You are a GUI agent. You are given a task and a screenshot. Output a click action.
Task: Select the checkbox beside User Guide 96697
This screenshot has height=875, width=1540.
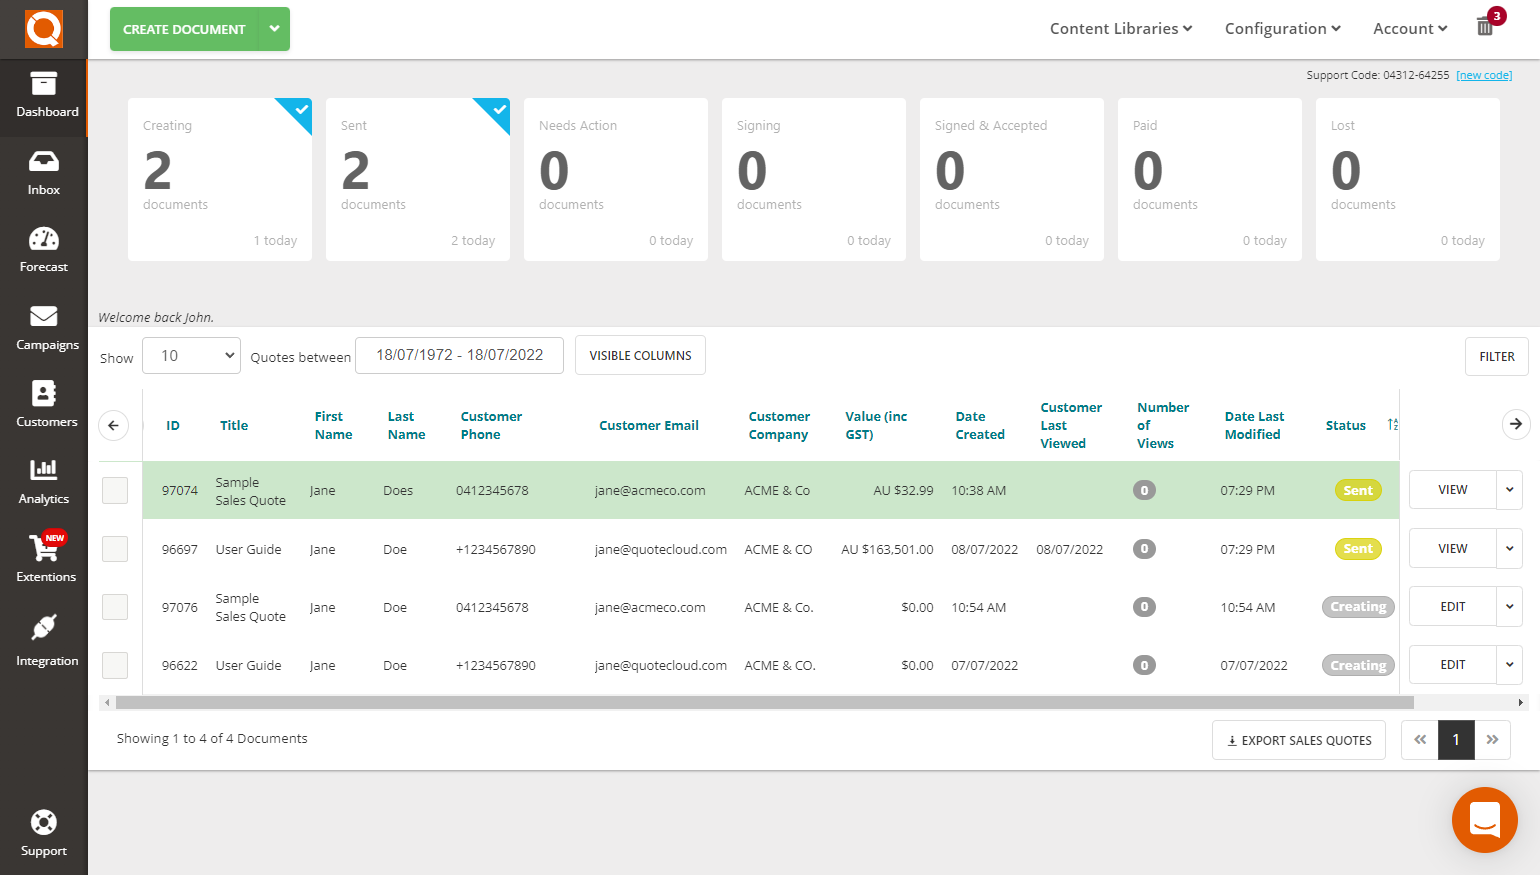click(x=113, y=548)
